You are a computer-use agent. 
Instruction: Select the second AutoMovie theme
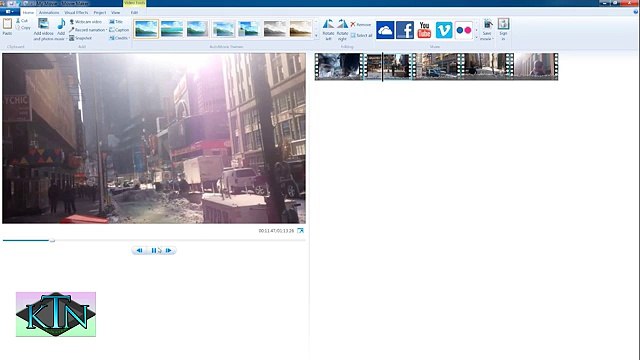172,29
